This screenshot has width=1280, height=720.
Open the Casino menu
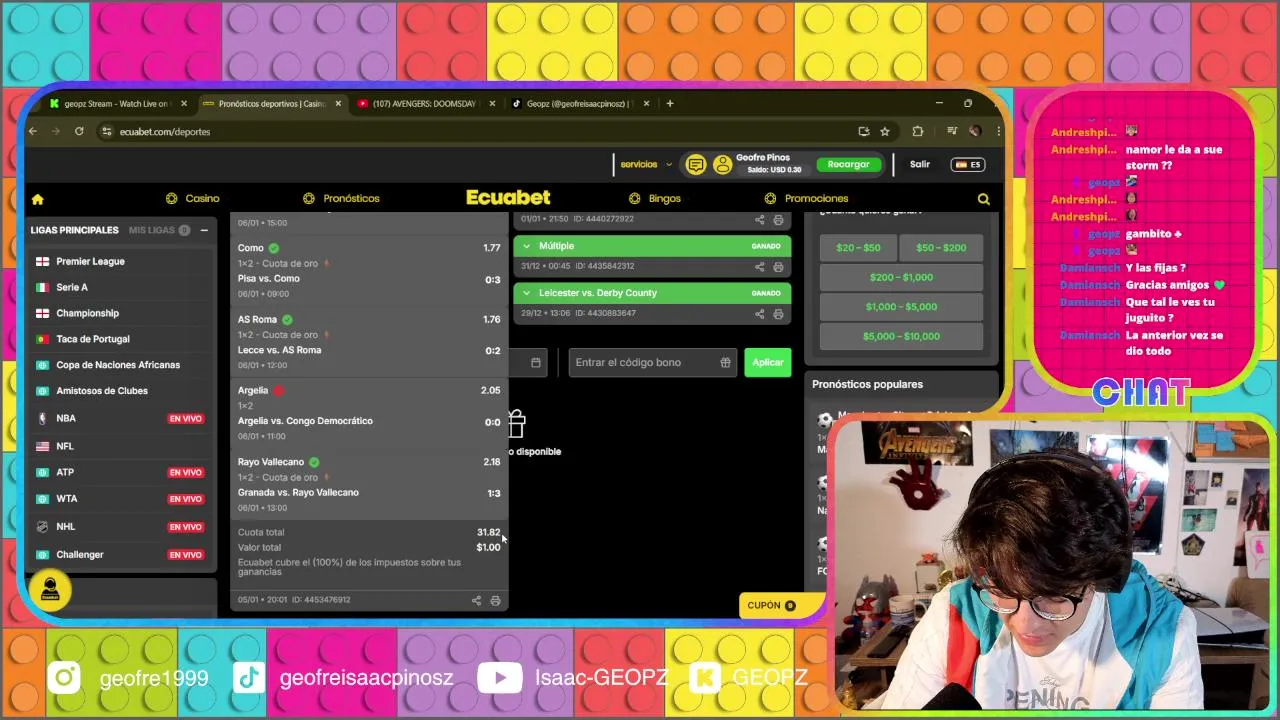[193, 199]
